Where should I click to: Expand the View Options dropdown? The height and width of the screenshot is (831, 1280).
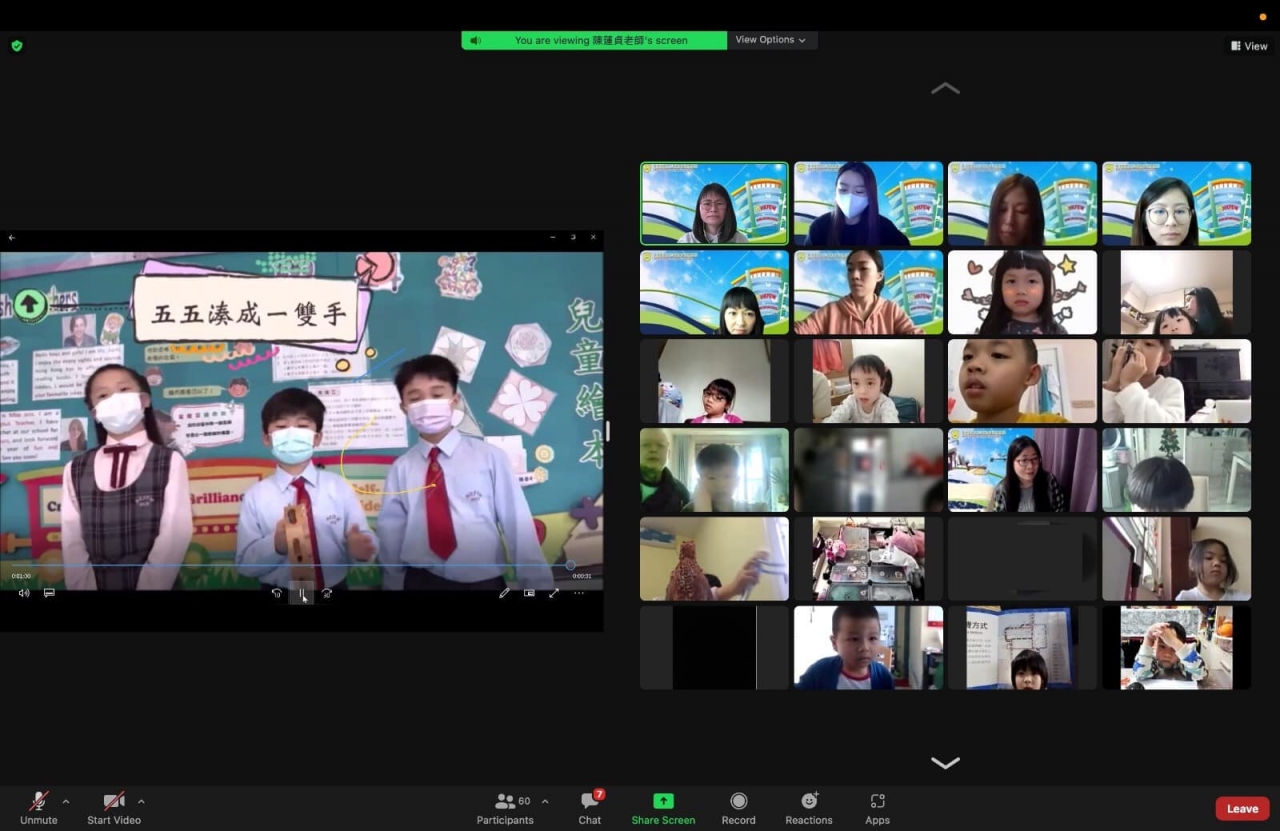pos(771,40)
